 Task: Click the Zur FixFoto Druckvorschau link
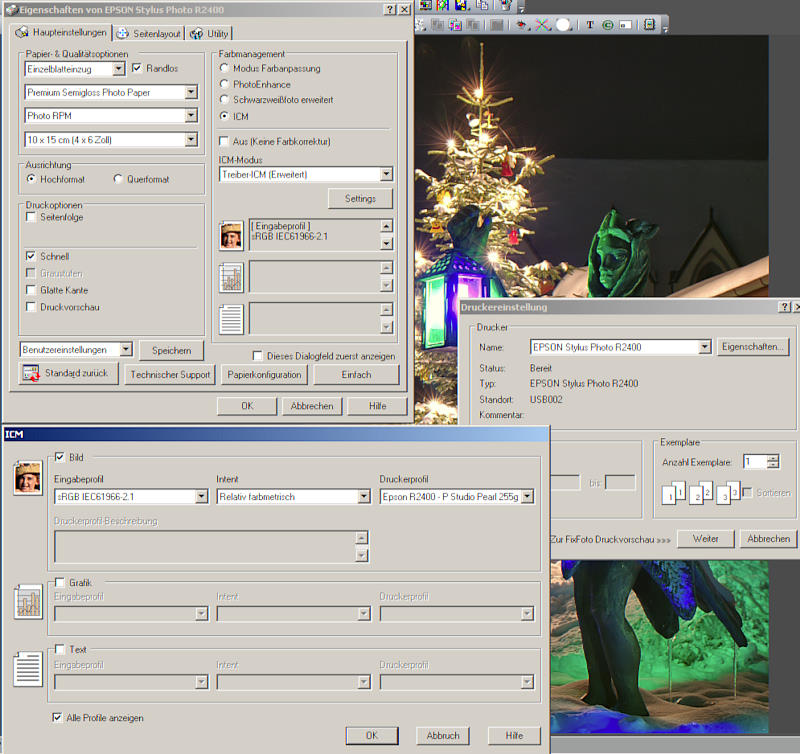610,539
